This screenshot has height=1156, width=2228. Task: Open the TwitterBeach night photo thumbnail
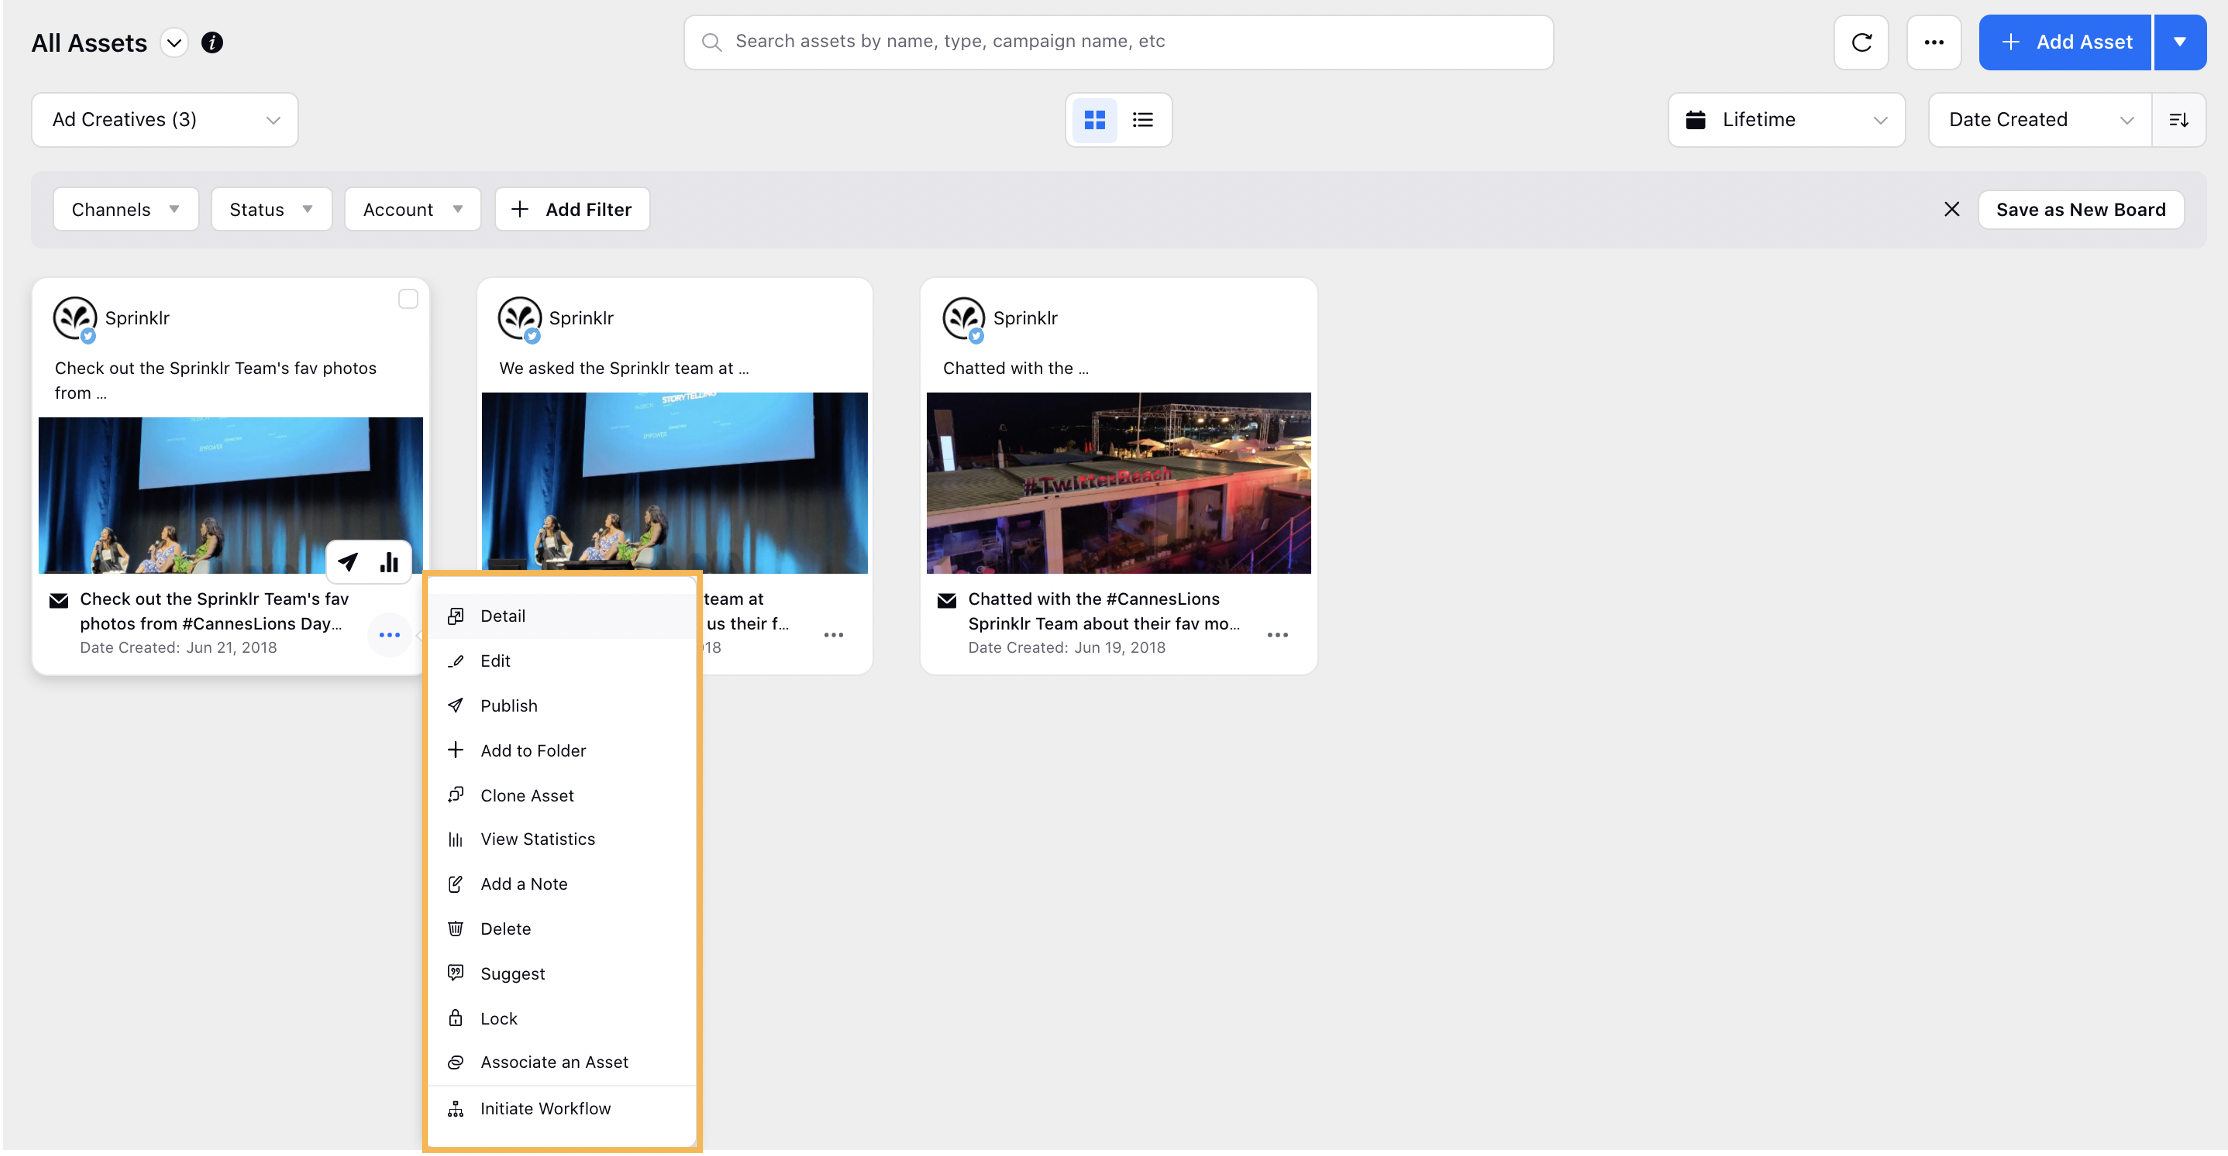pos(1119,483)
